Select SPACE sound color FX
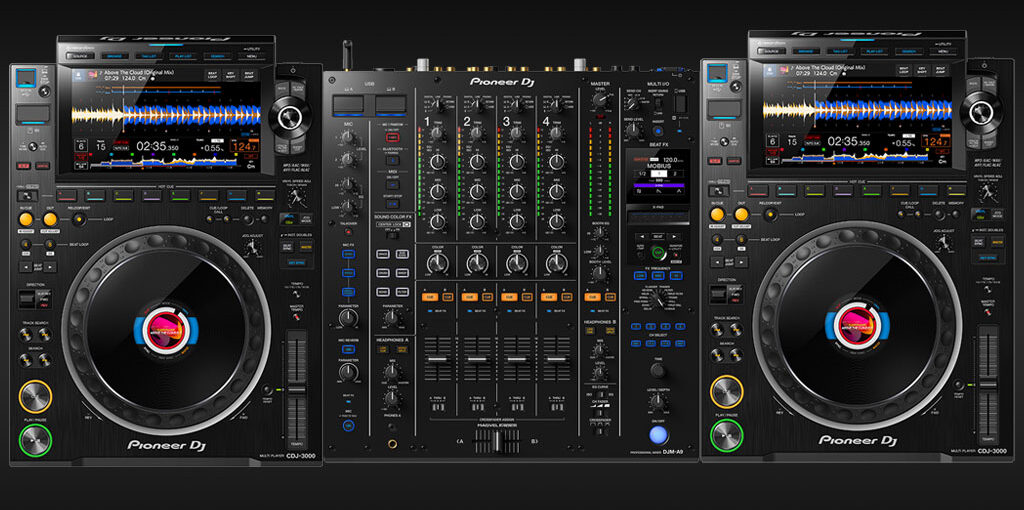The width and height of the screenshot is (1024, 510). click(x=383, y=254)
